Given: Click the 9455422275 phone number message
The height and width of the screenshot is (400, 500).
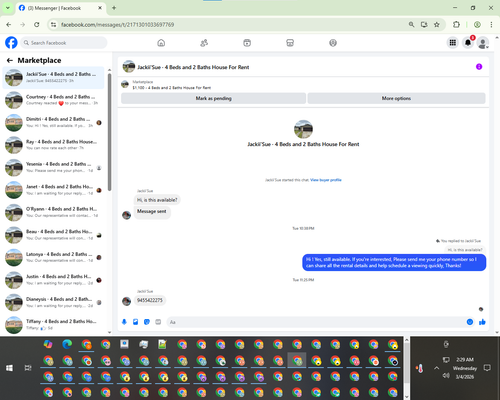Looking at the screenshot, I should point(150,300).
